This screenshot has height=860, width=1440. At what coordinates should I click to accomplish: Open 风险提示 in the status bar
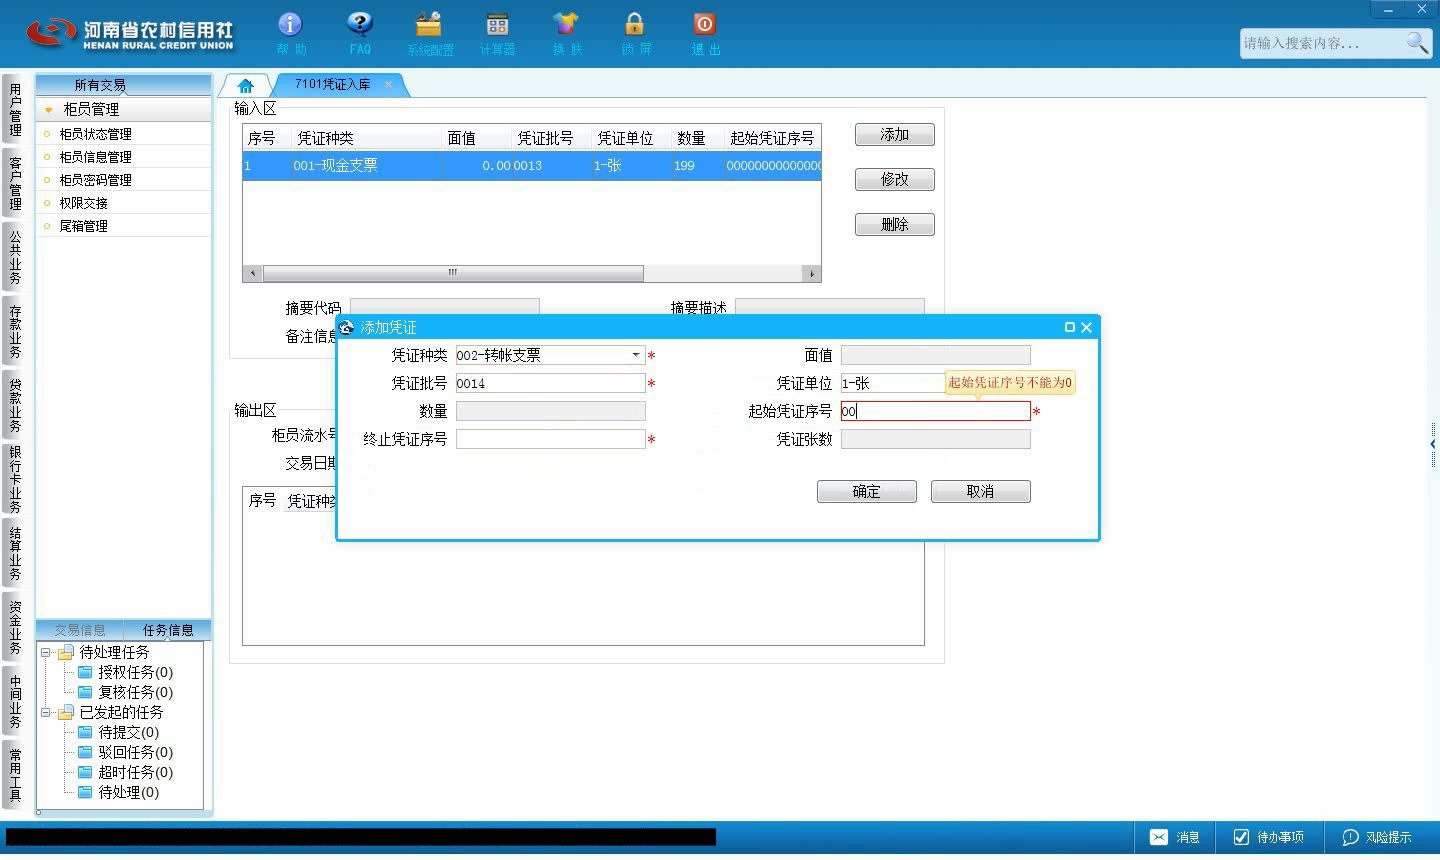(x=1376, y=837)
